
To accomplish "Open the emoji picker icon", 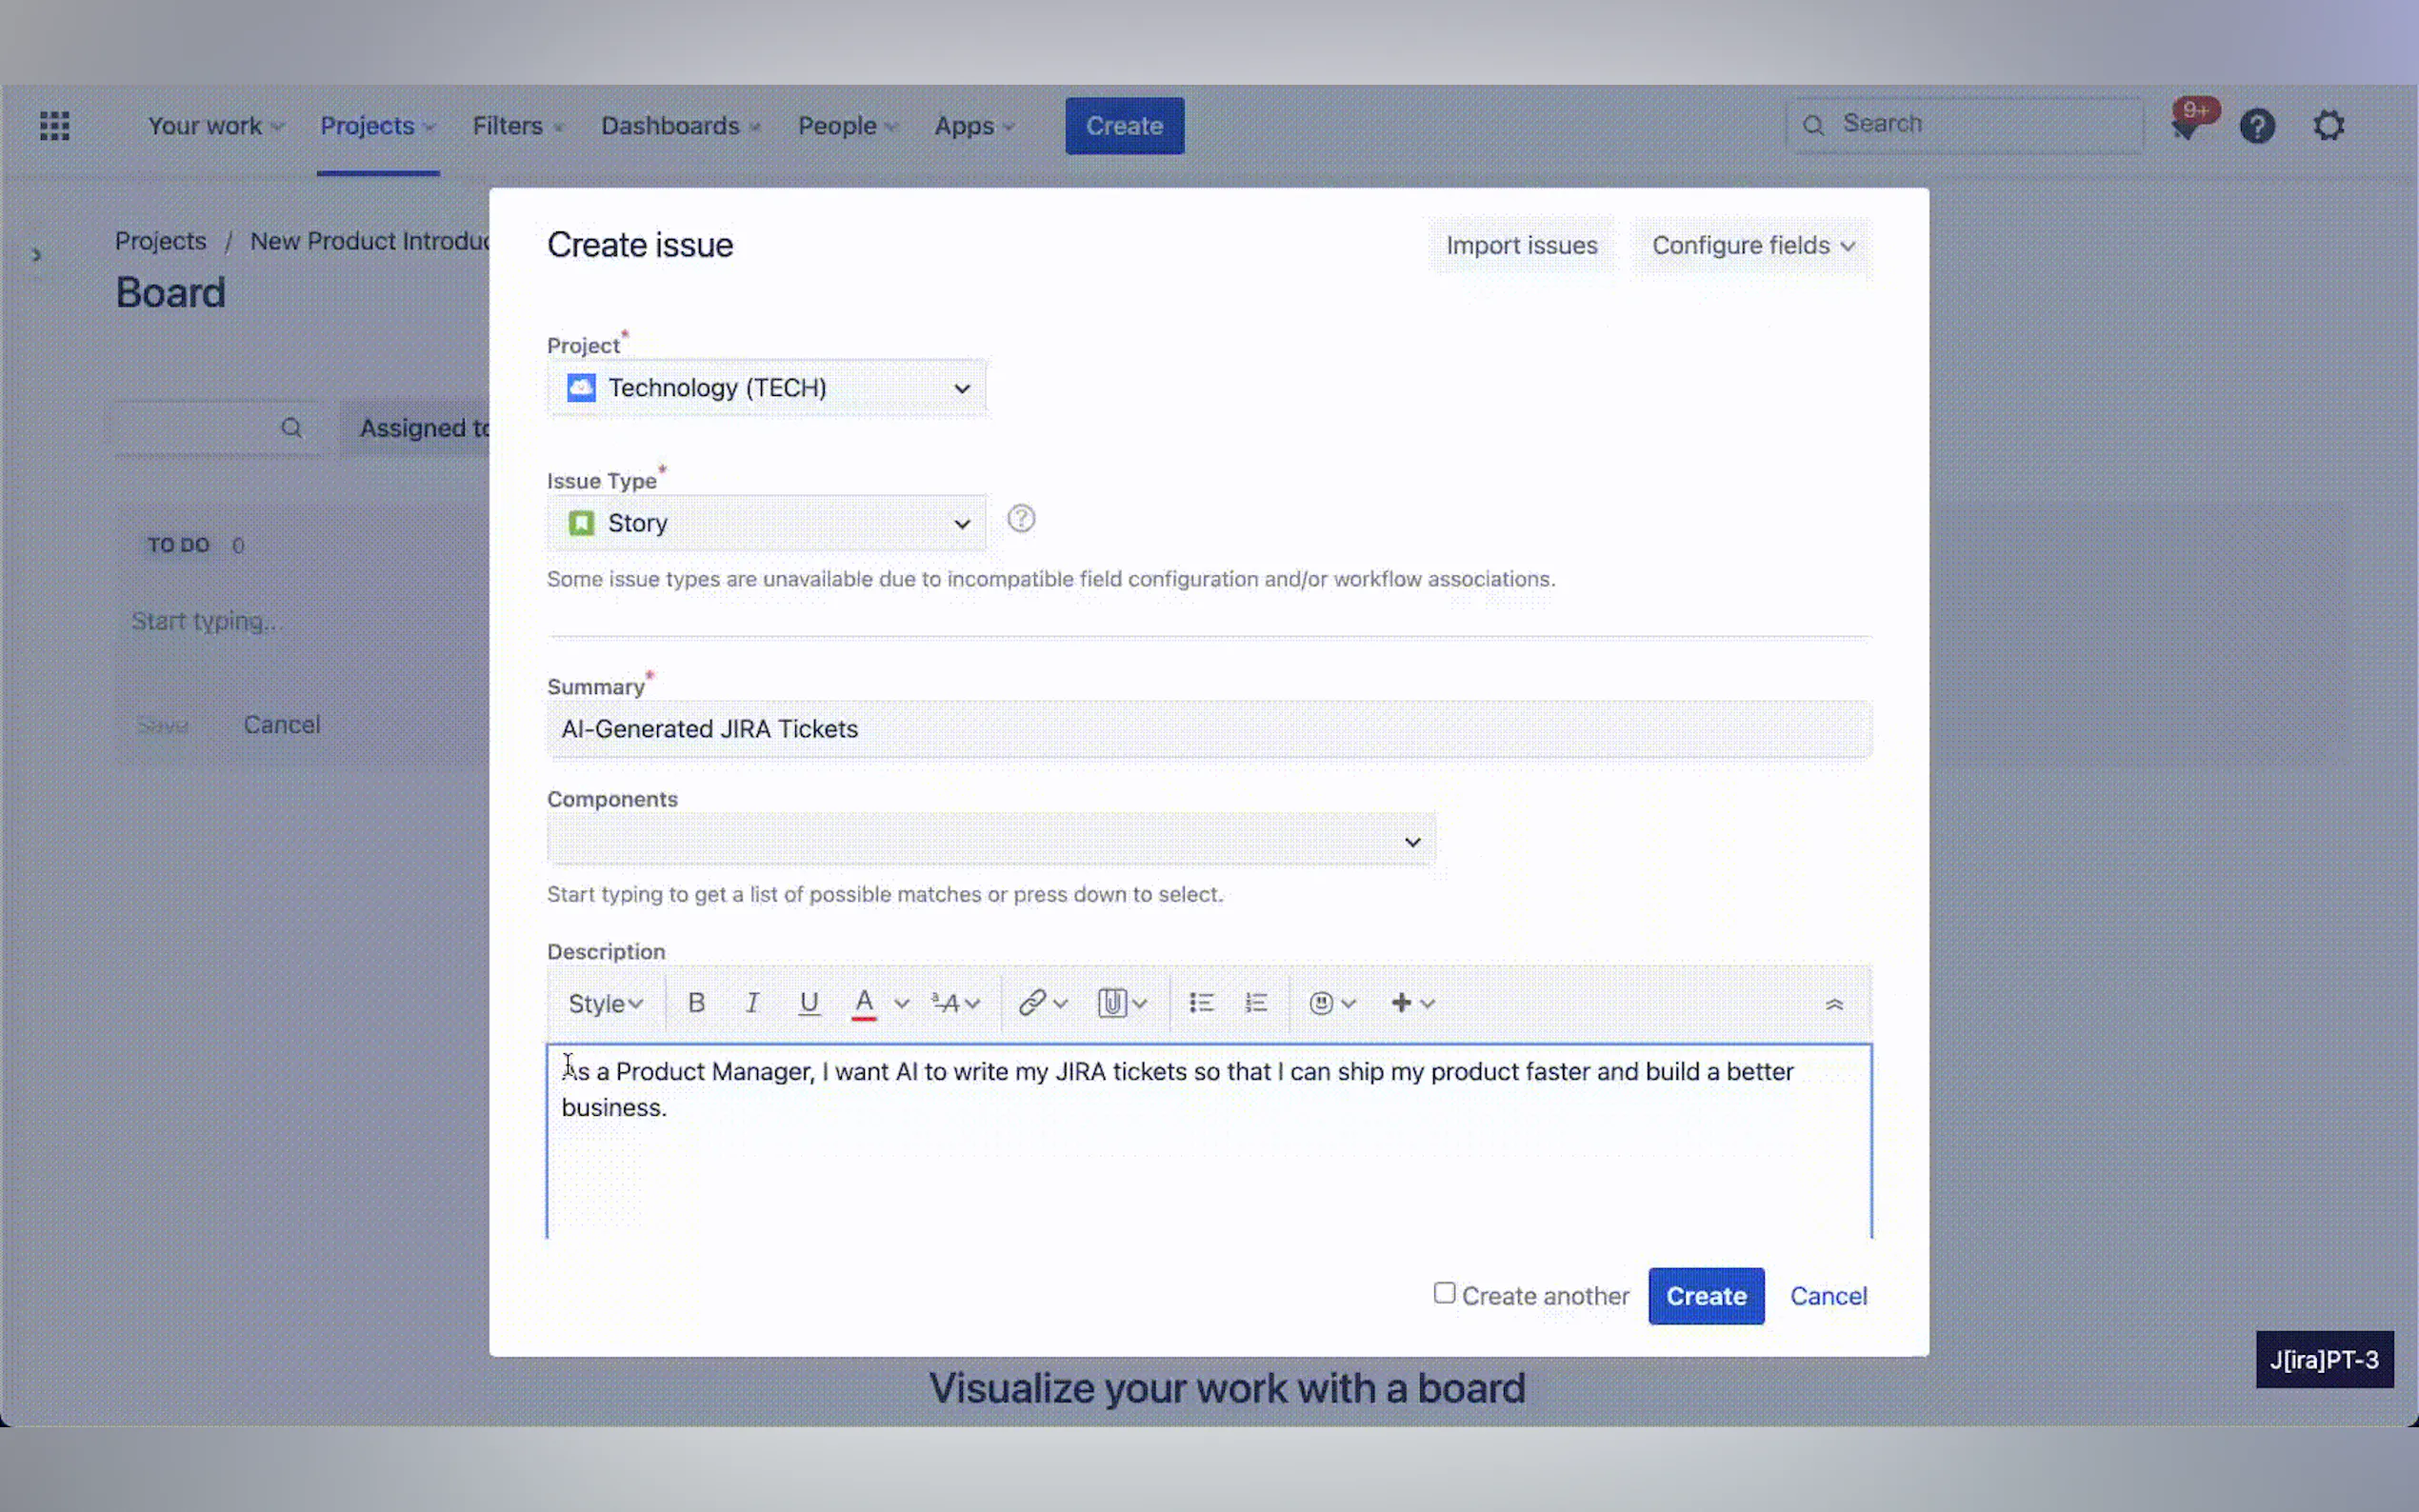I will [x=1321, y=1003].
